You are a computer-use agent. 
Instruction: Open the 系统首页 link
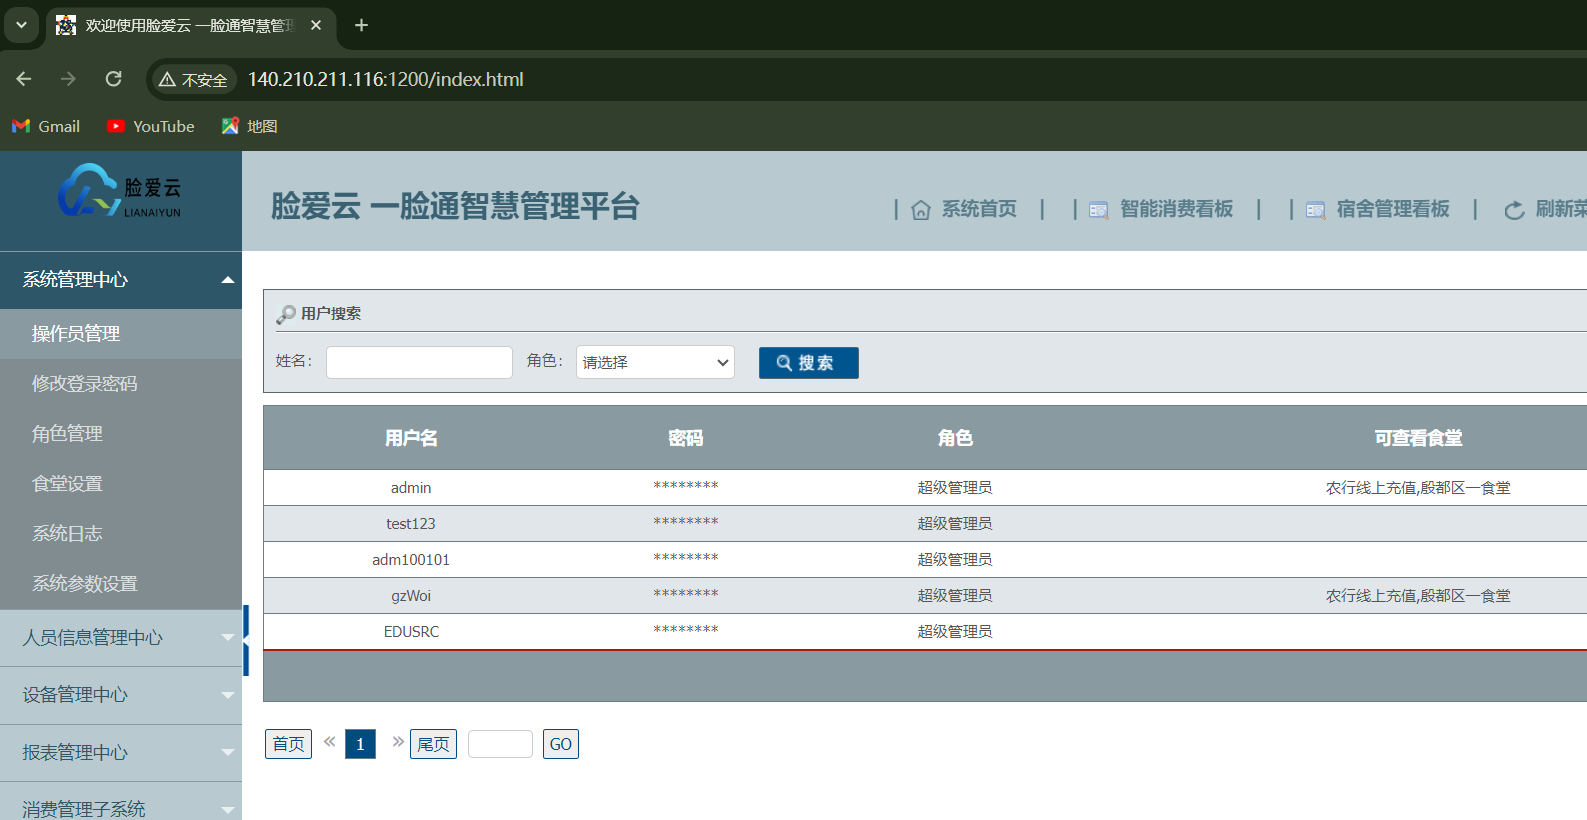[x=979, y=209]
